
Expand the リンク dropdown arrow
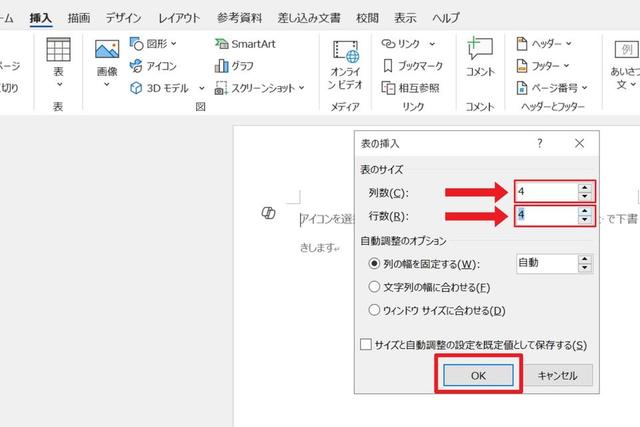tap(432, 44)
